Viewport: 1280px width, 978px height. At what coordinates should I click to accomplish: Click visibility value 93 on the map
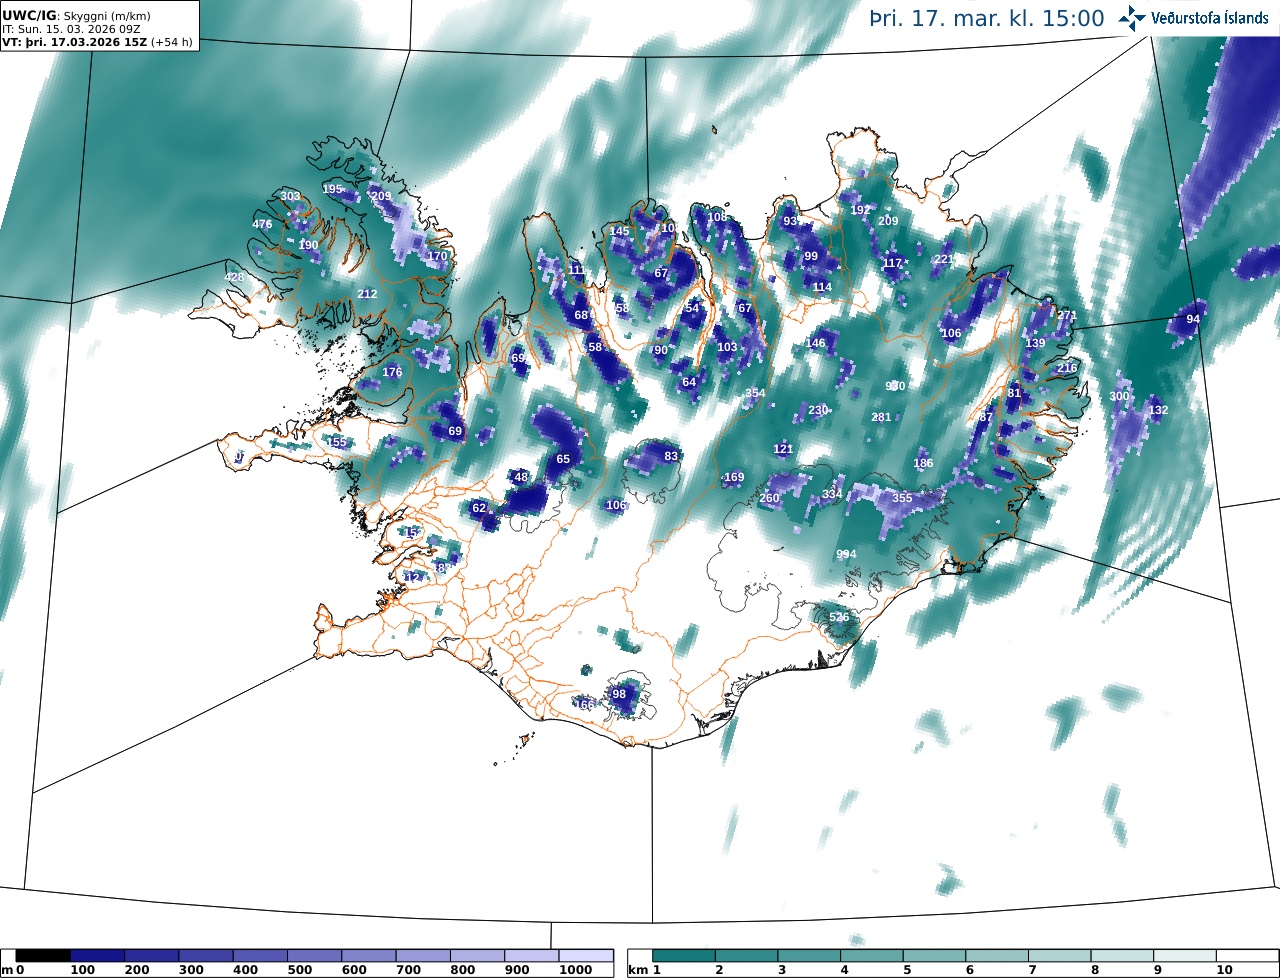[790, 221]
